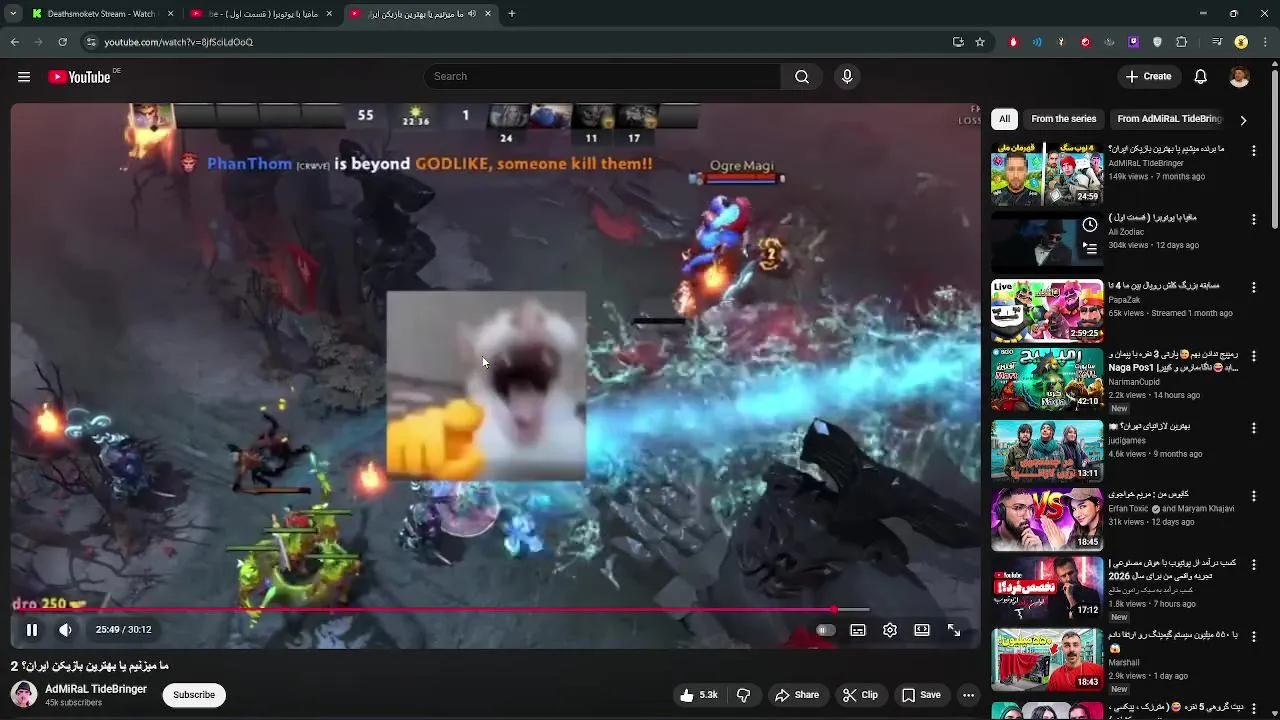Viewport: 1280px width, 720px height.
Task: Toggle theater mode
Action: 922,630
